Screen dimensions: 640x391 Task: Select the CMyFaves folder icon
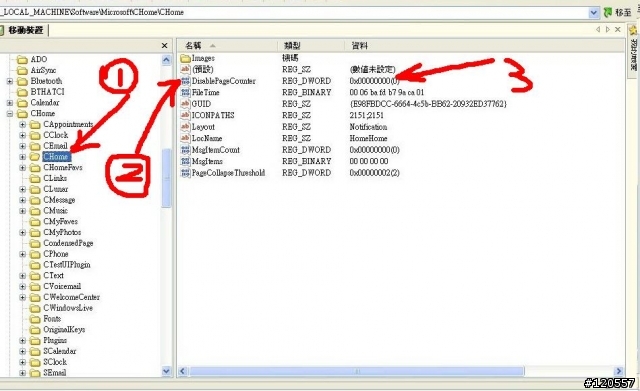[35, 222]
